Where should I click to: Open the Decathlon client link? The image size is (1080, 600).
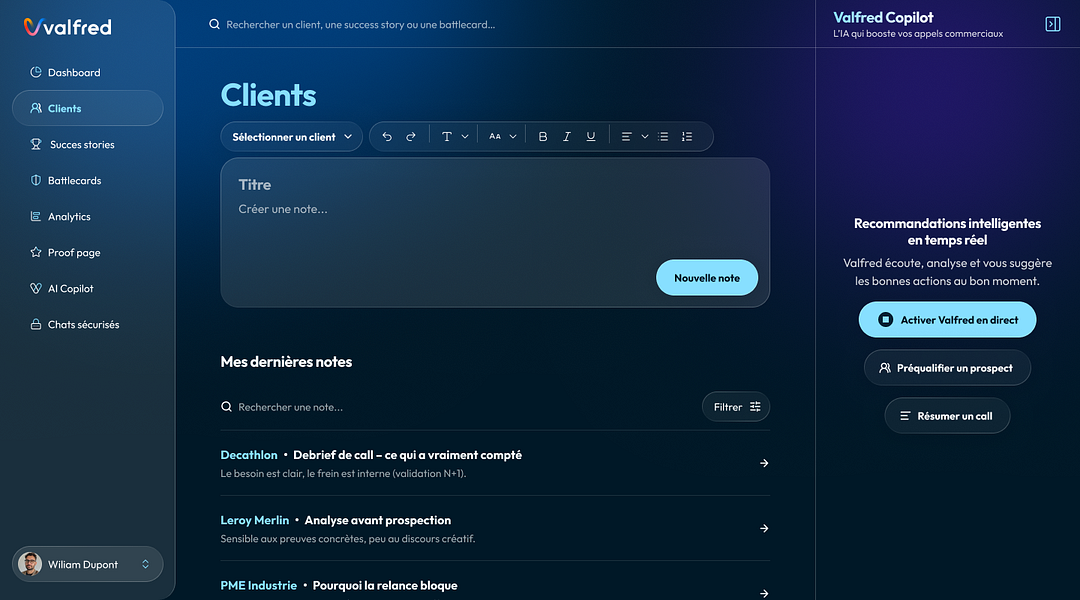pos(249,455)
